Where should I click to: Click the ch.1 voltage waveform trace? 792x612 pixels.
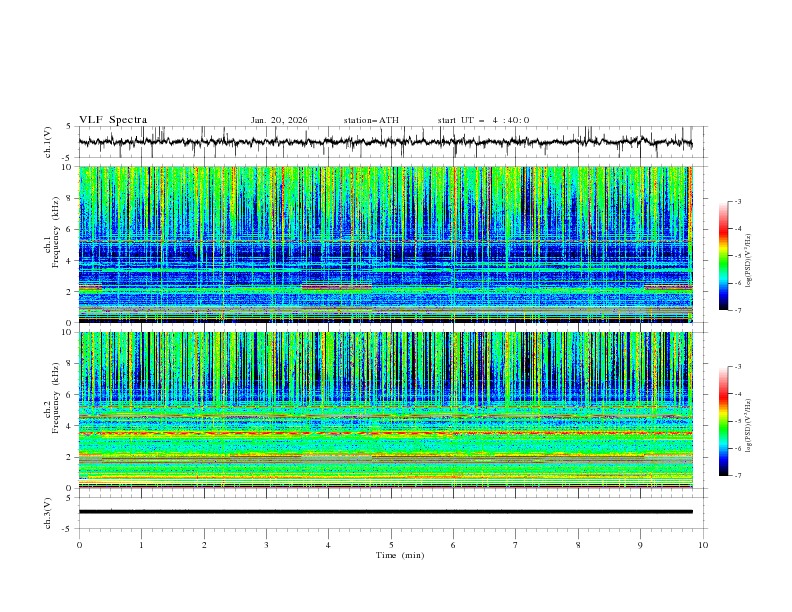click(385, 142)
